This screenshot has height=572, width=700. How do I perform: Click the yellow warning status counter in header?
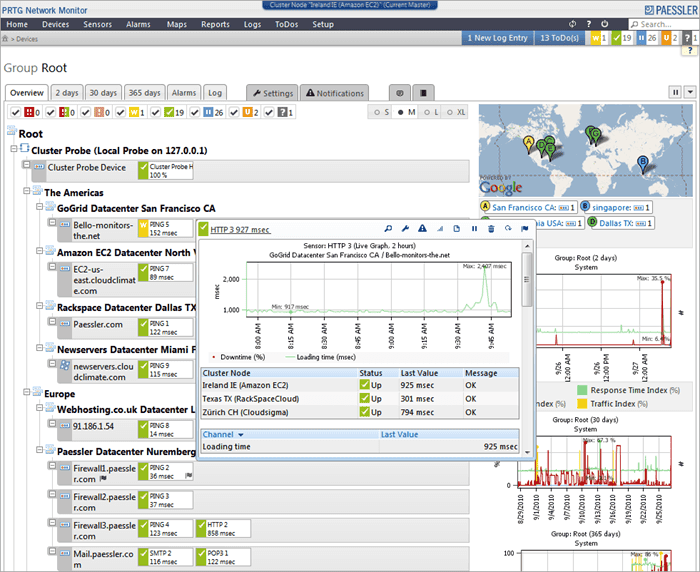[599, 38]
